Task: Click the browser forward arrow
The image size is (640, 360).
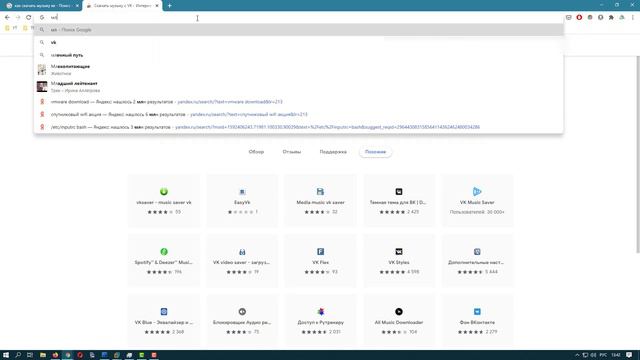Action: [x=18, y=18]
